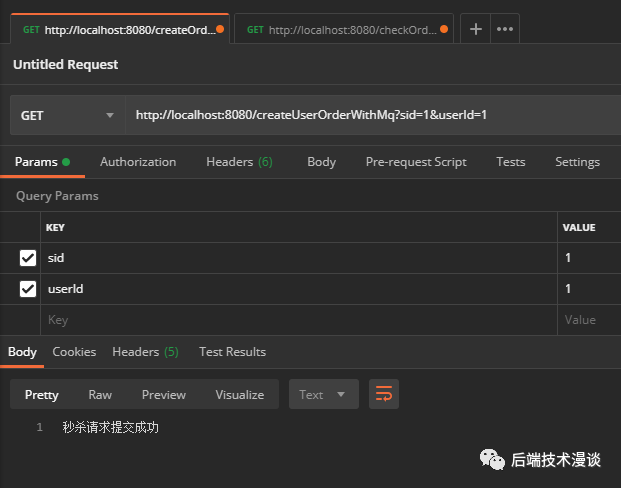This screenshot has width=621, height=488.
Task: Click the userId key cell
Action: [x=299, y=289]
